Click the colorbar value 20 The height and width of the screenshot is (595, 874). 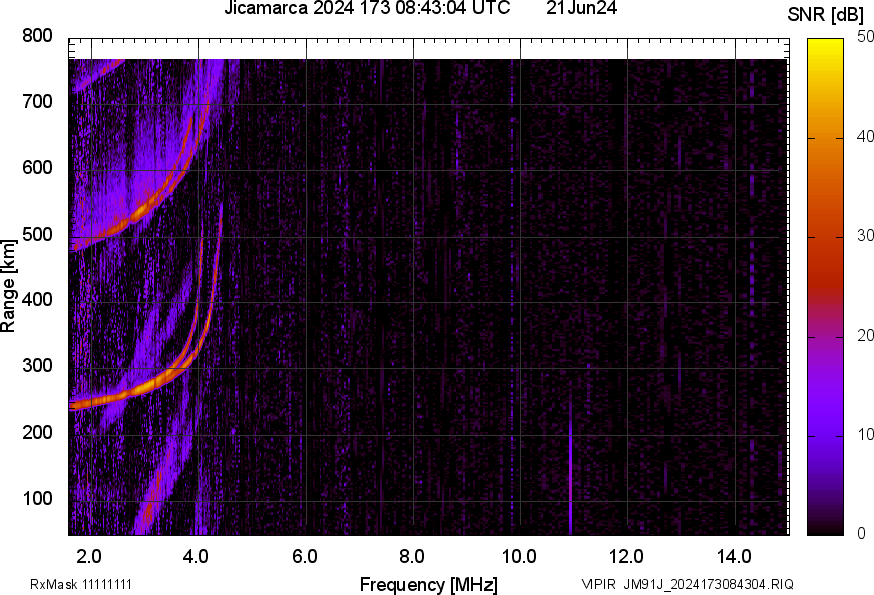tap(866, 335)
